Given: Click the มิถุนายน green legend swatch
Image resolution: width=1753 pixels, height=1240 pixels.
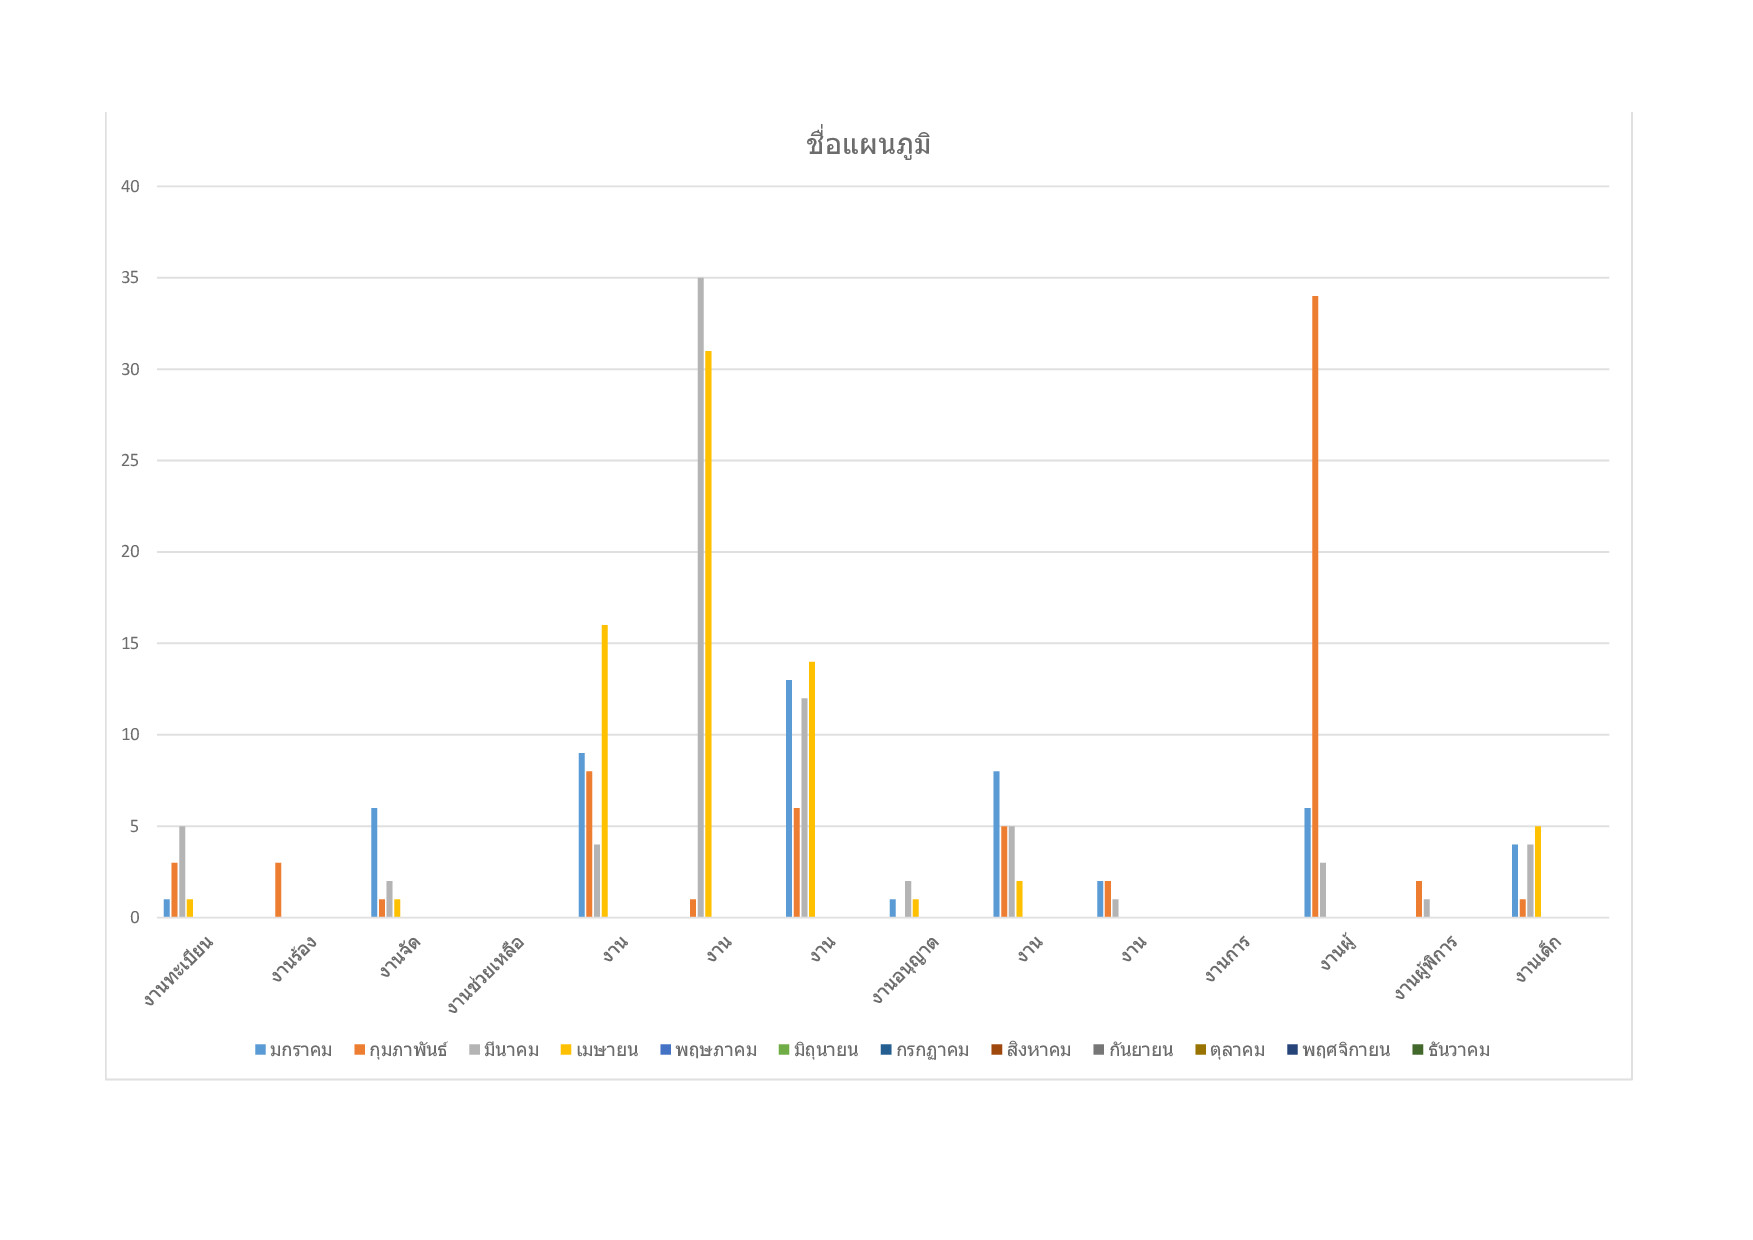Looking at the screenshot, I should click(x=784, y=1050).
